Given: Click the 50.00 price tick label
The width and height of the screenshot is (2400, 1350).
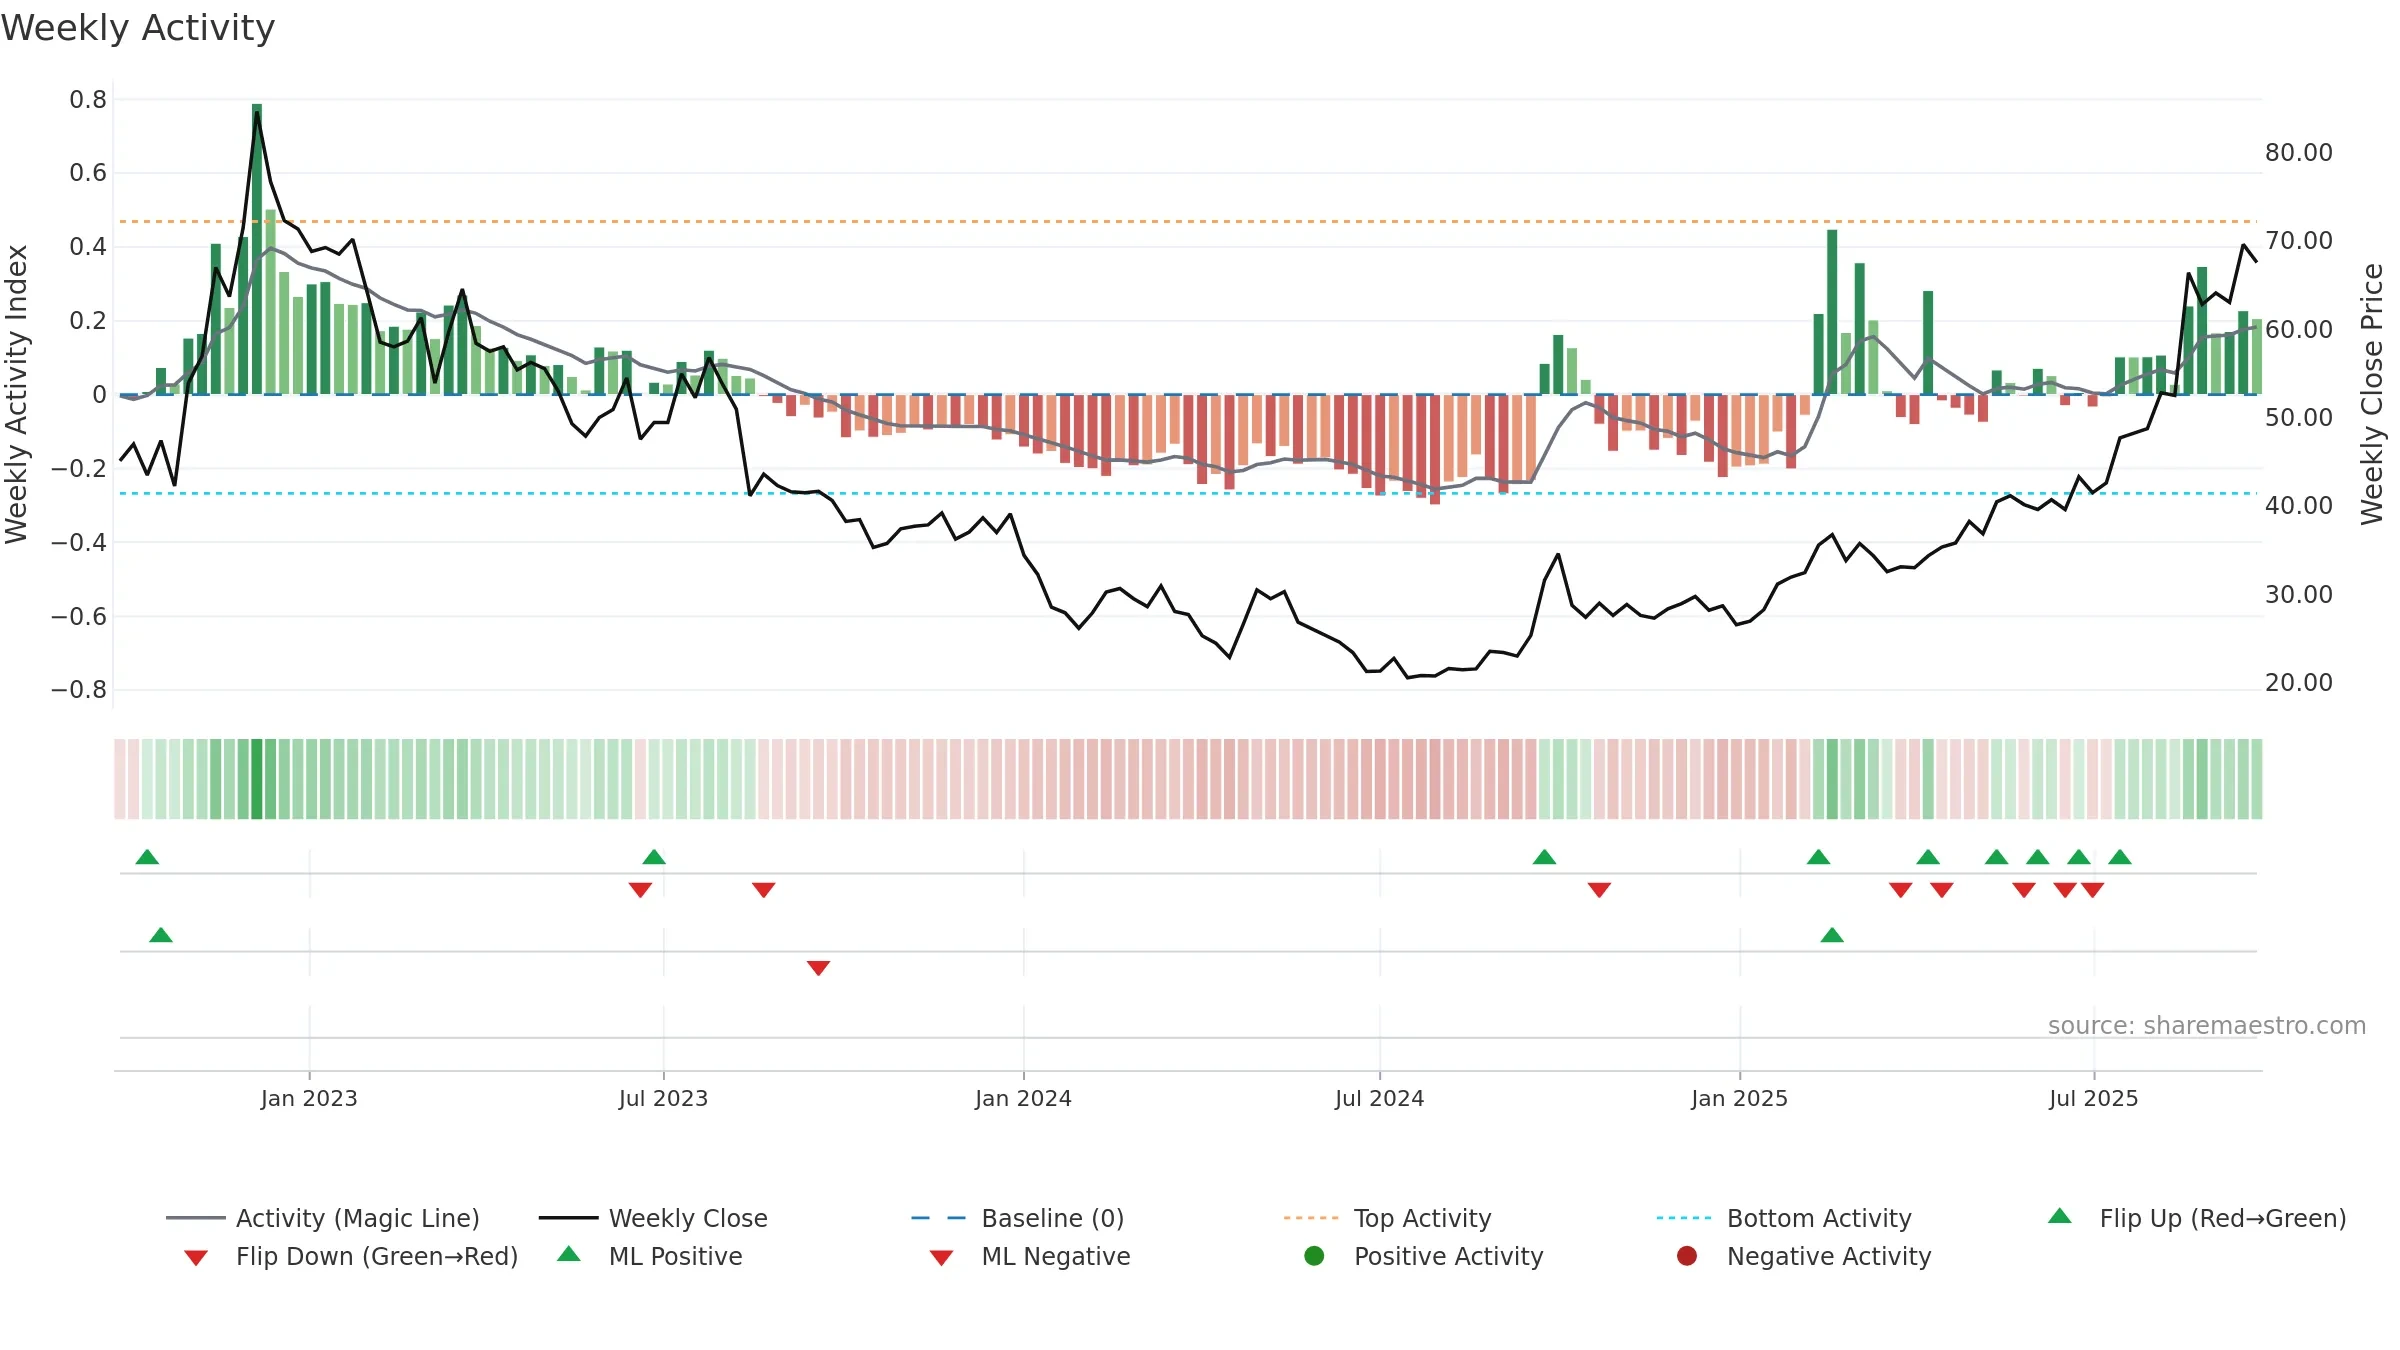Looking at the screenshot, I should [x=2298, y=417].
